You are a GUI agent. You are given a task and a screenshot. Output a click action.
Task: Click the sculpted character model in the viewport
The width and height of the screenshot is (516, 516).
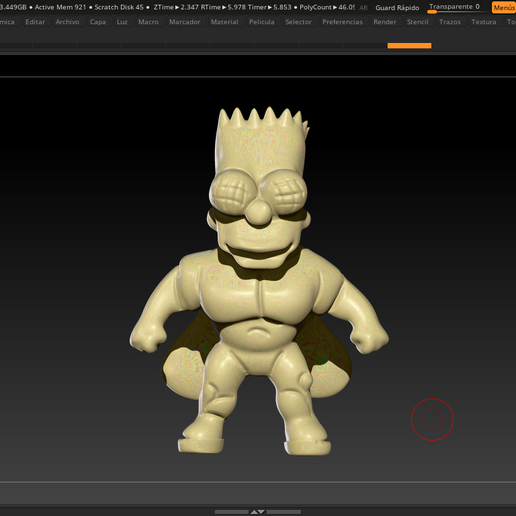tap(259, 282)
